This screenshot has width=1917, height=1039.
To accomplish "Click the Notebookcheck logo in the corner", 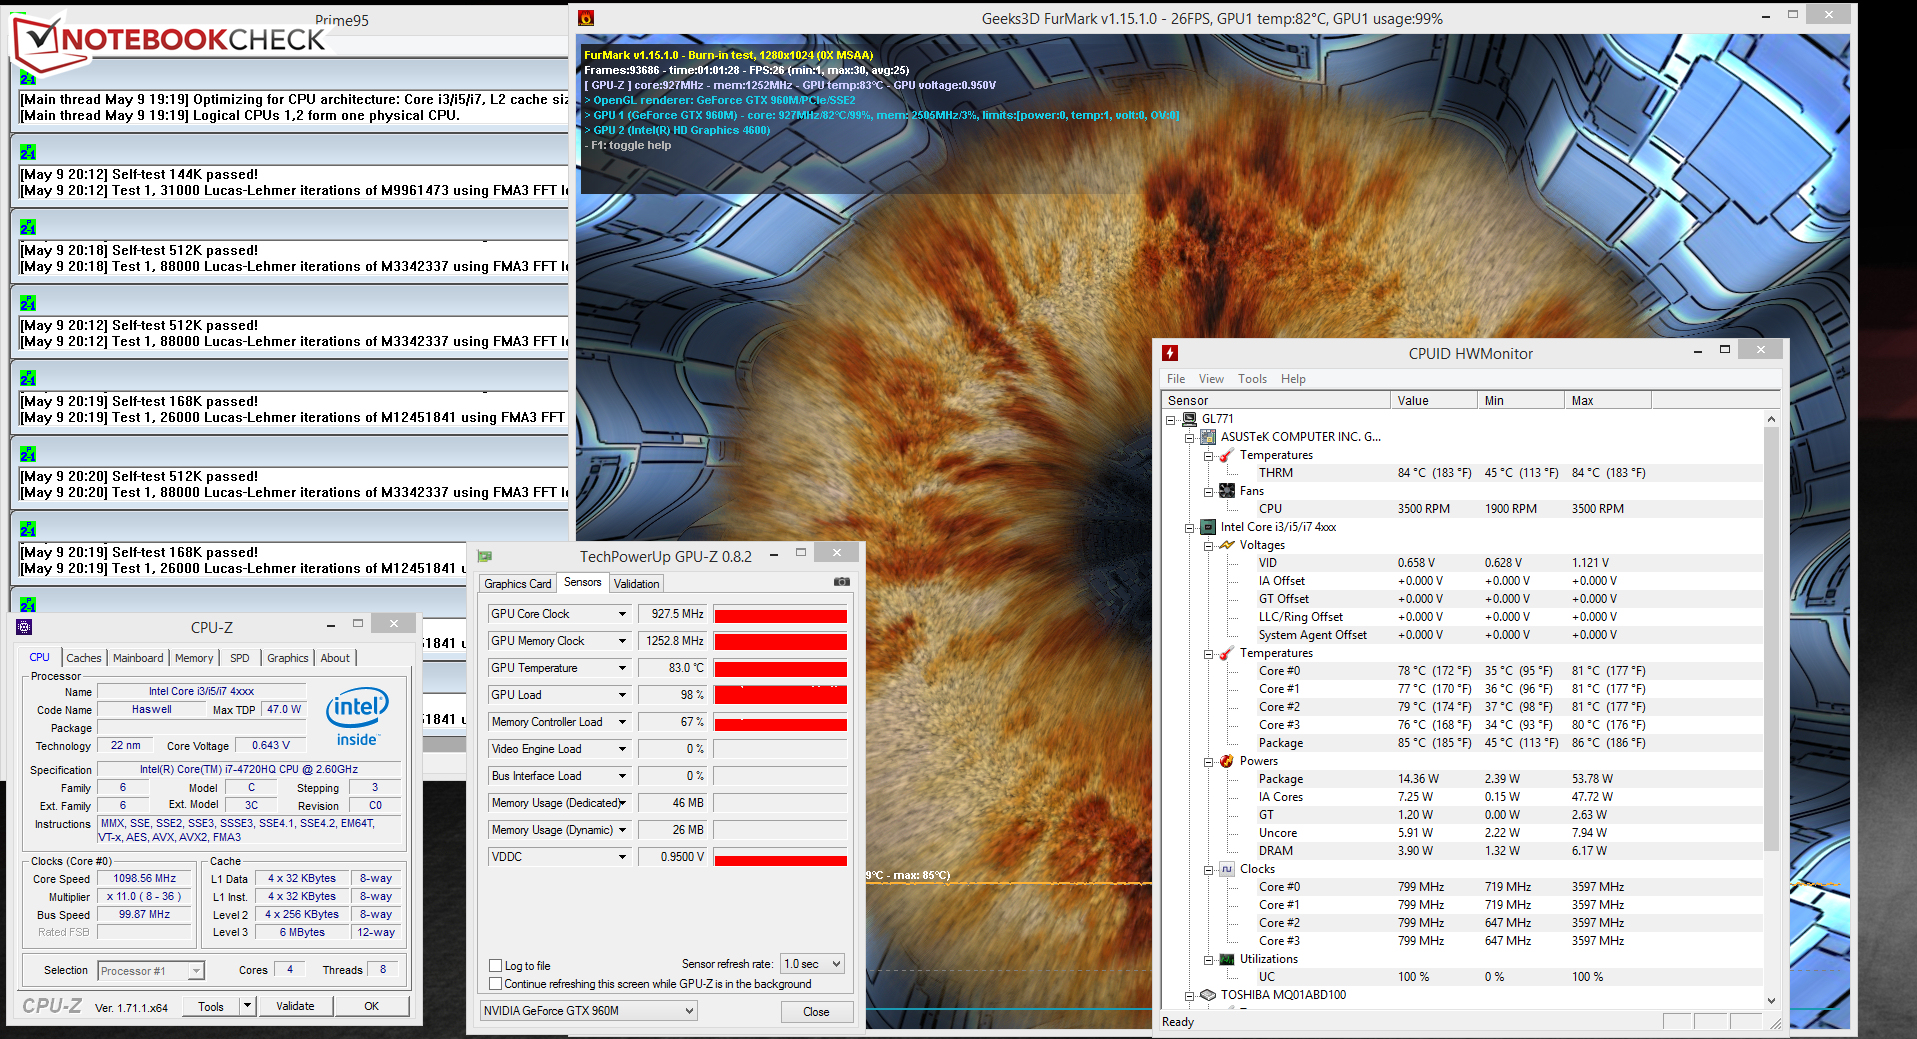I will (x=170, y=42).
